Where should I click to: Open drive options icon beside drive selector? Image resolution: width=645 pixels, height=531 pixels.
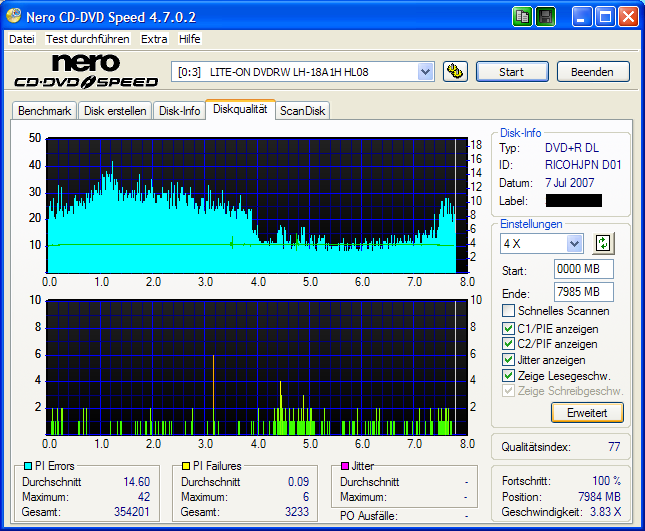coord(455,71)
